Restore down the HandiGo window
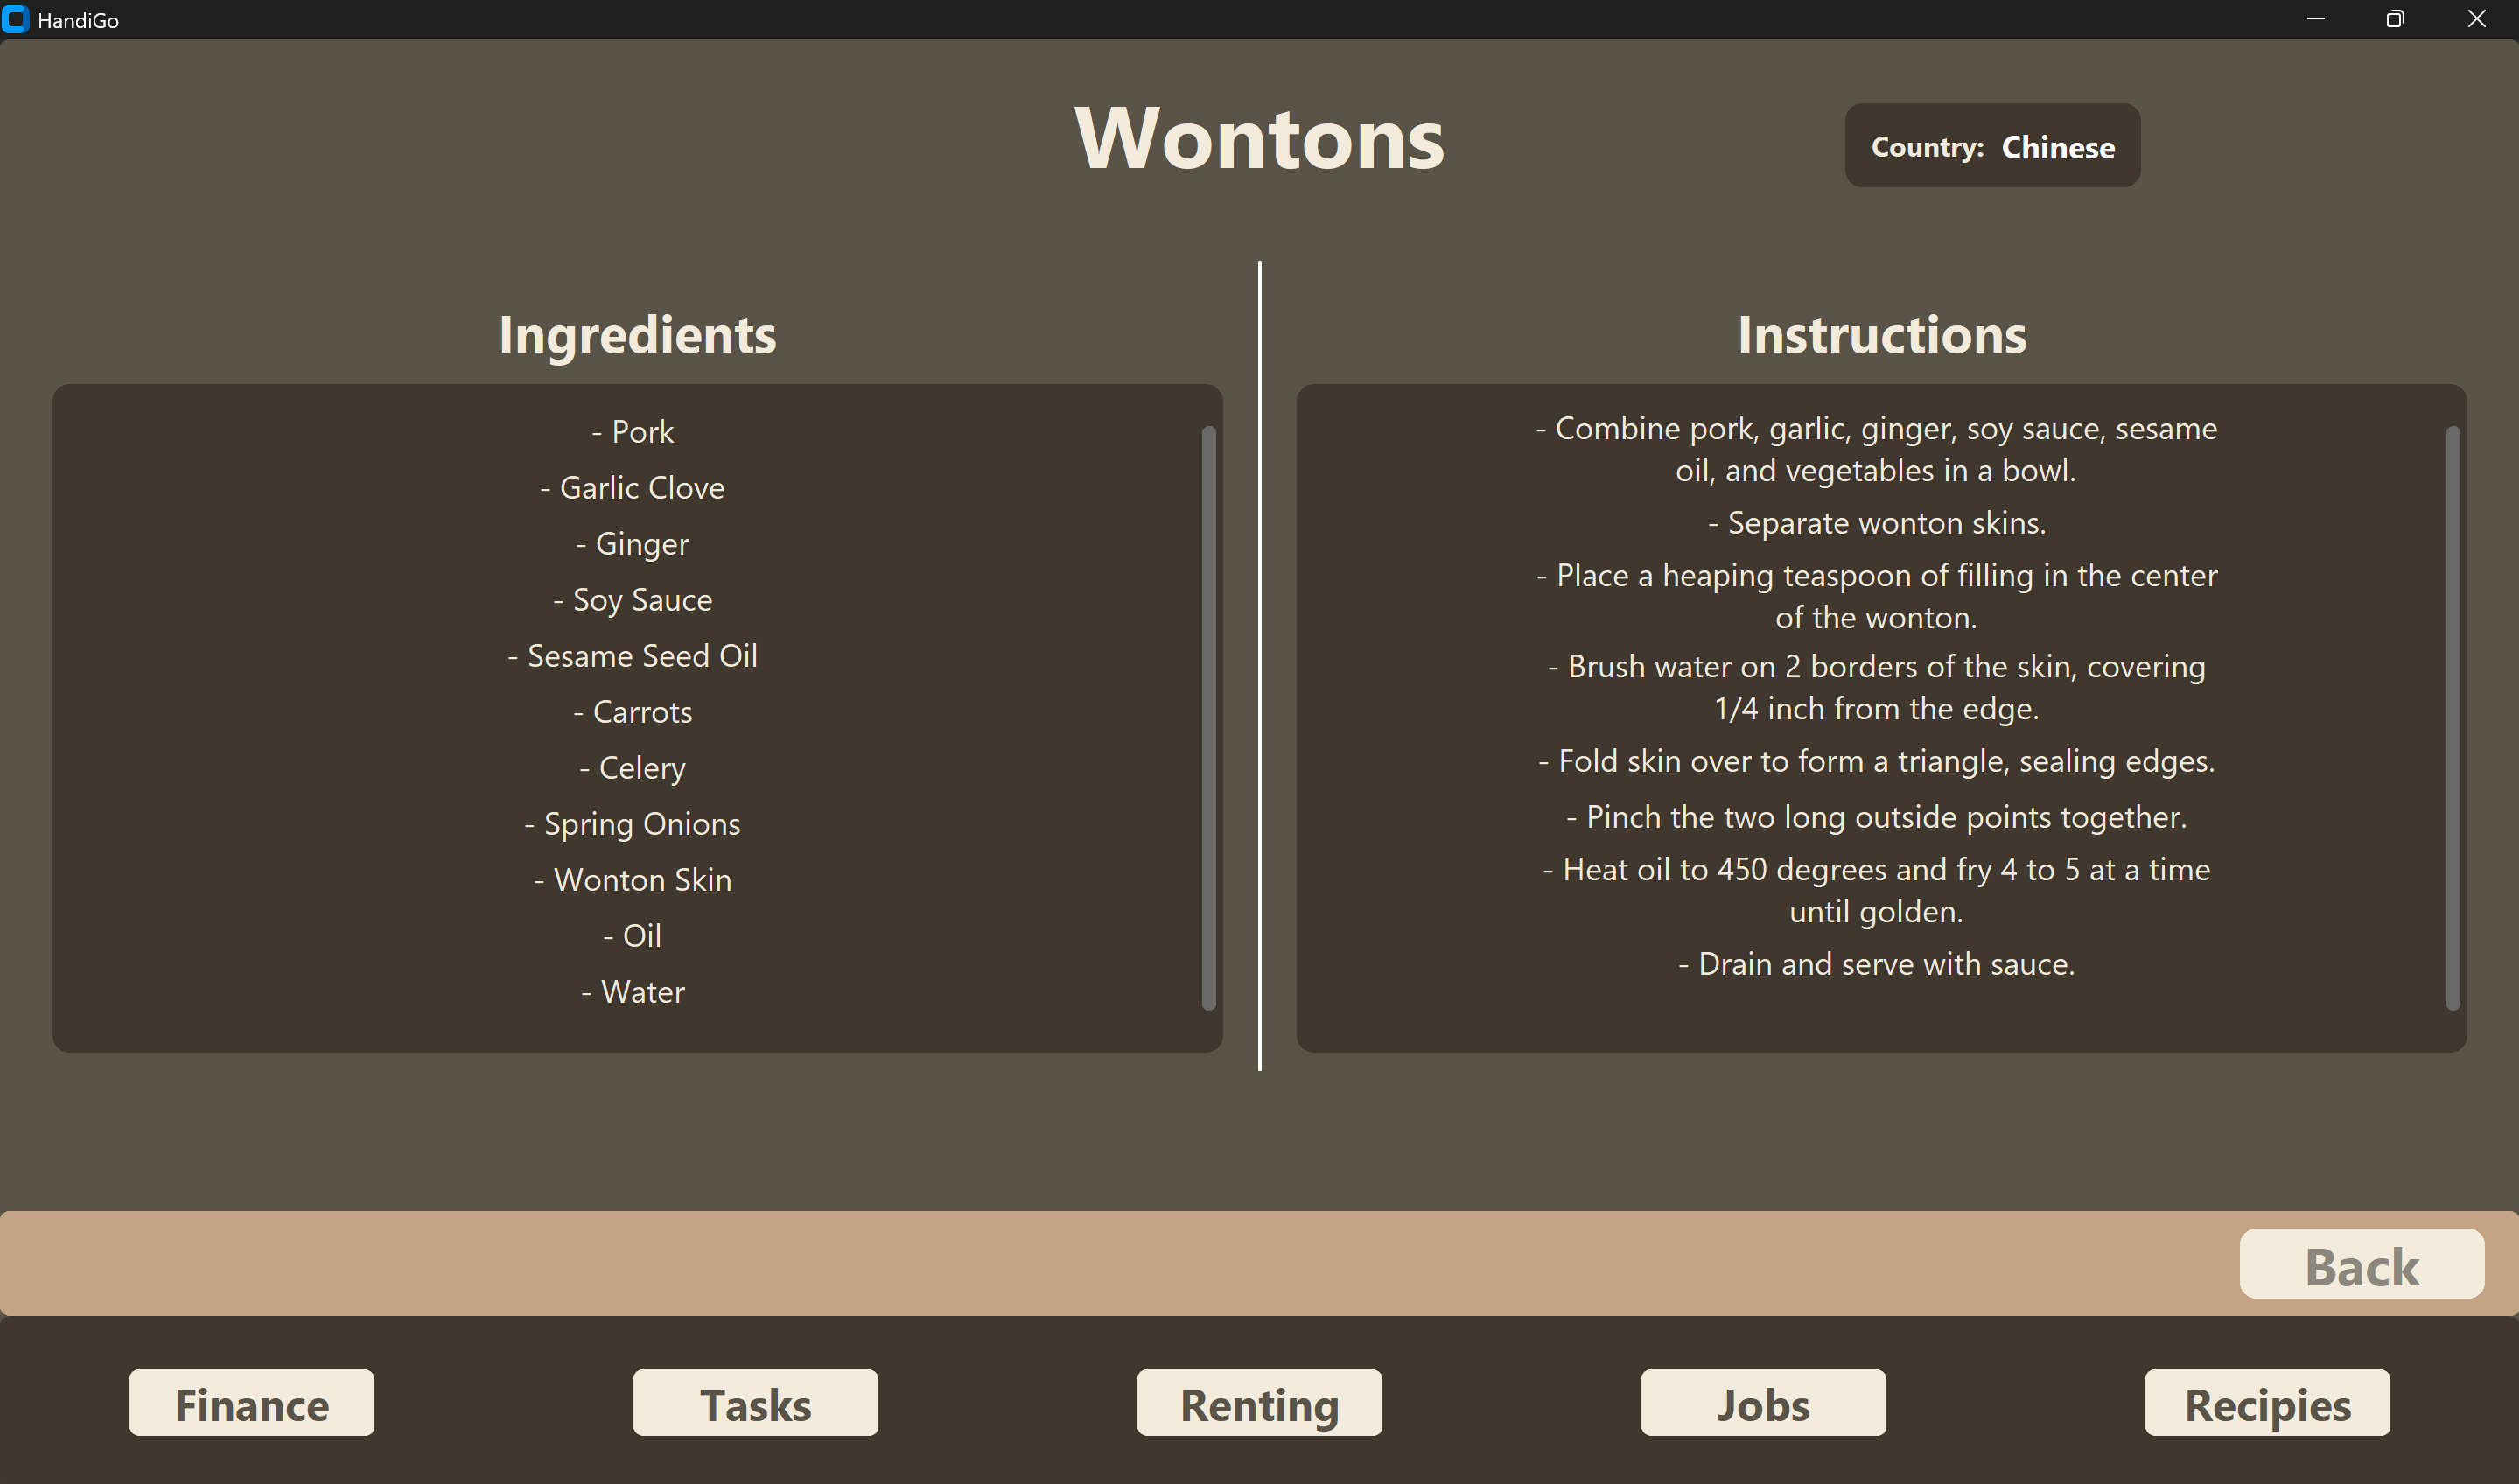The height and width of the screenshot is (1484, 2519). 2395,19
